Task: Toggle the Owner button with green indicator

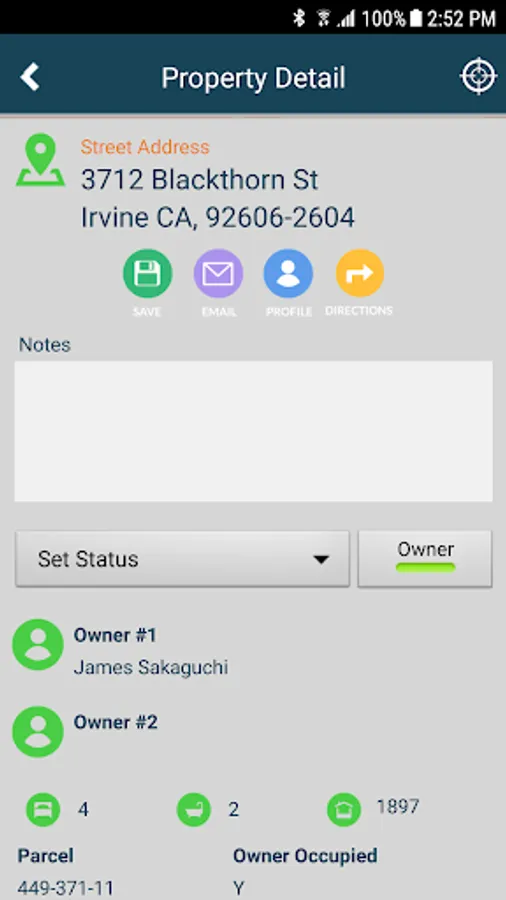Action: [x=425, y=558]
